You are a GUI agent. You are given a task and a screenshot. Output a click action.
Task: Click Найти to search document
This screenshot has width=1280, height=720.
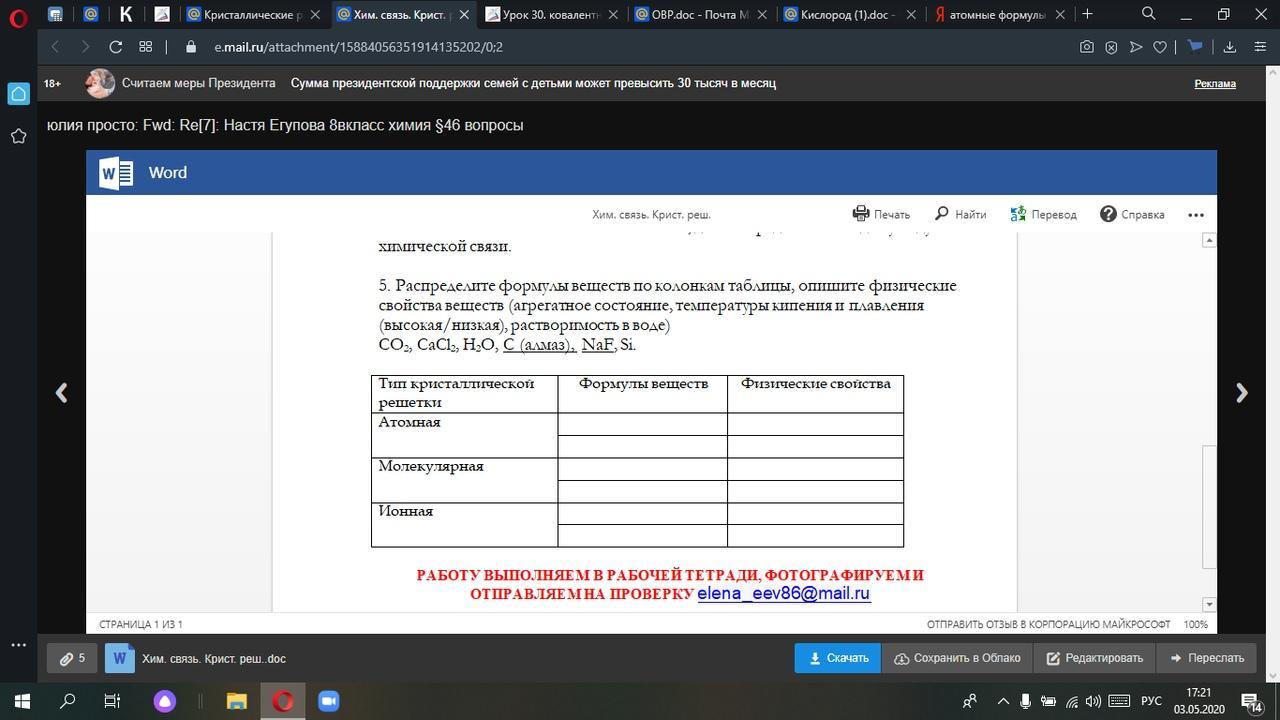click(960, 214)
